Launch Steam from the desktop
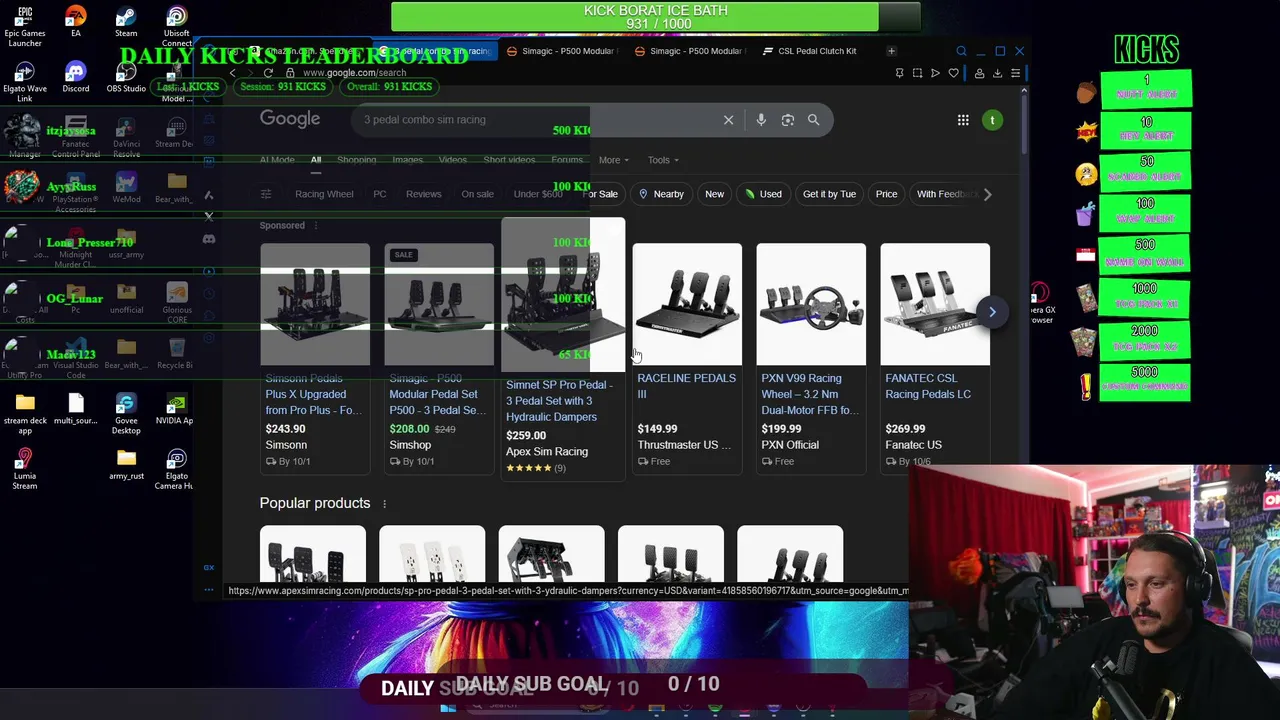This screenshot has height=720, width=1280. [126, 22]
